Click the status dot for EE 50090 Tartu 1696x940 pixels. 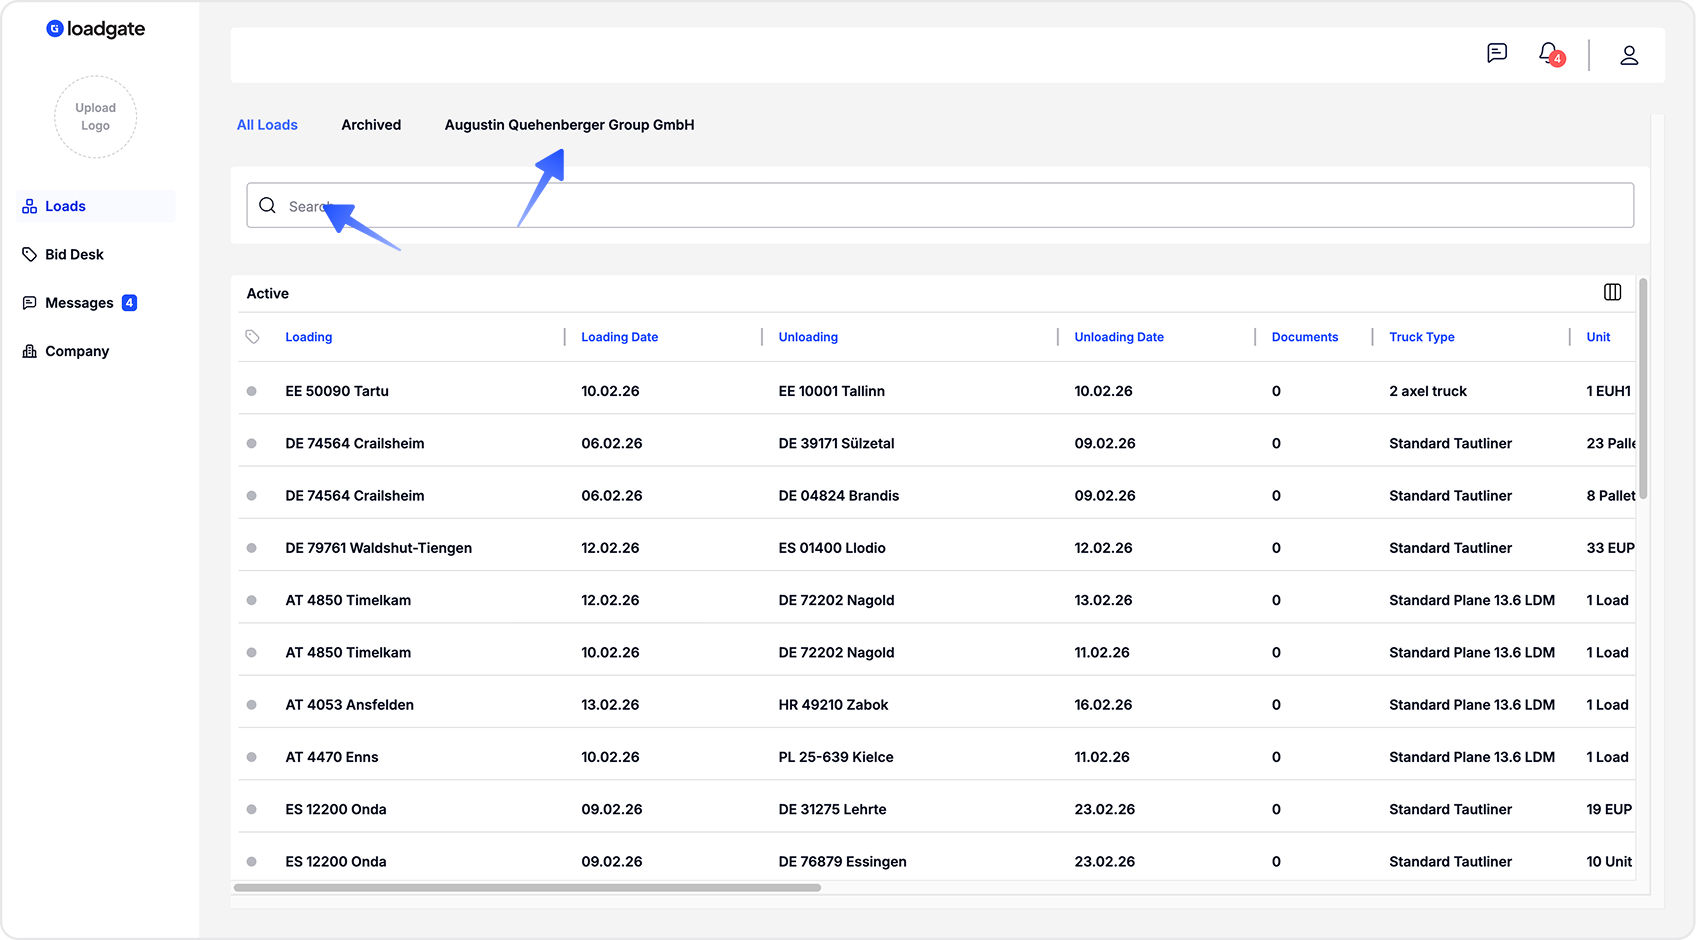tap(252, 391)
